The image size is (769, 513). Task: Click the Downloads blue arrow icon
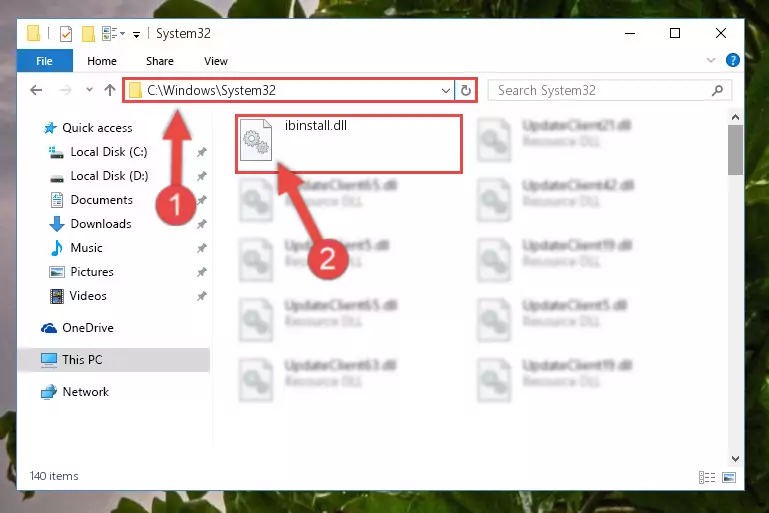coord(56,224)
